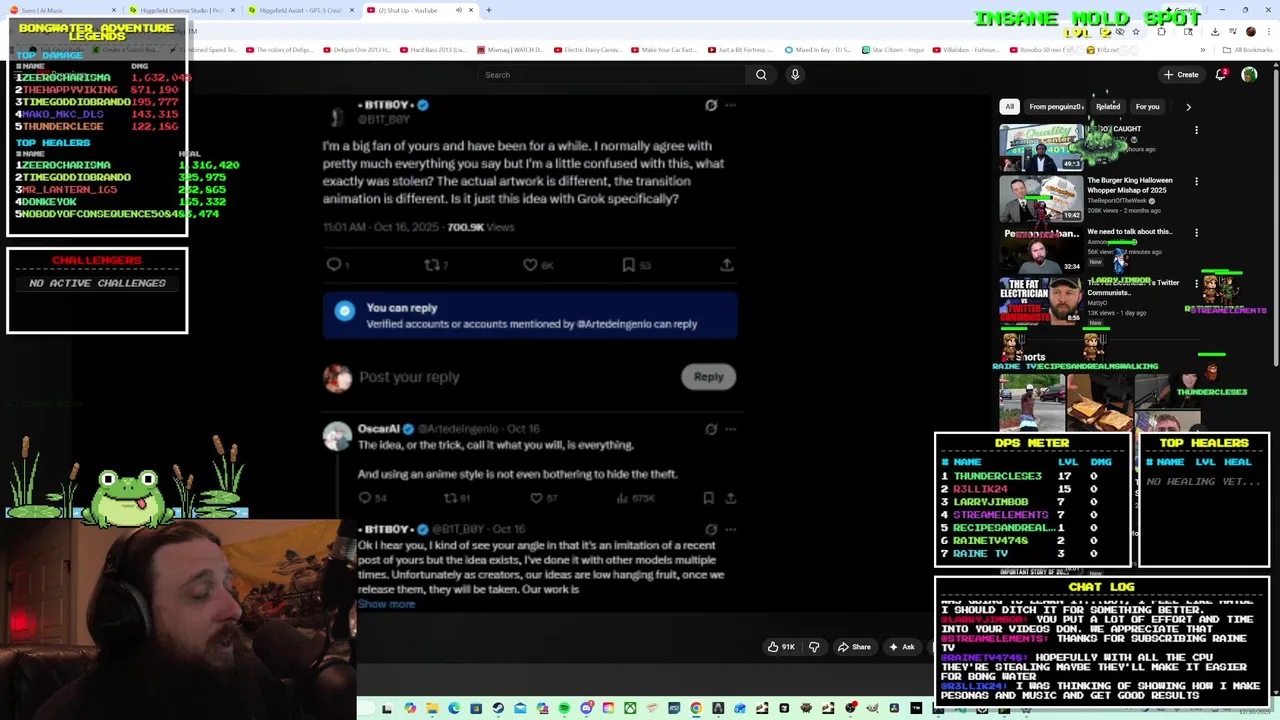
Task: Open the Twitter Communists video thumbnail
Action: tap(1041, 301)
